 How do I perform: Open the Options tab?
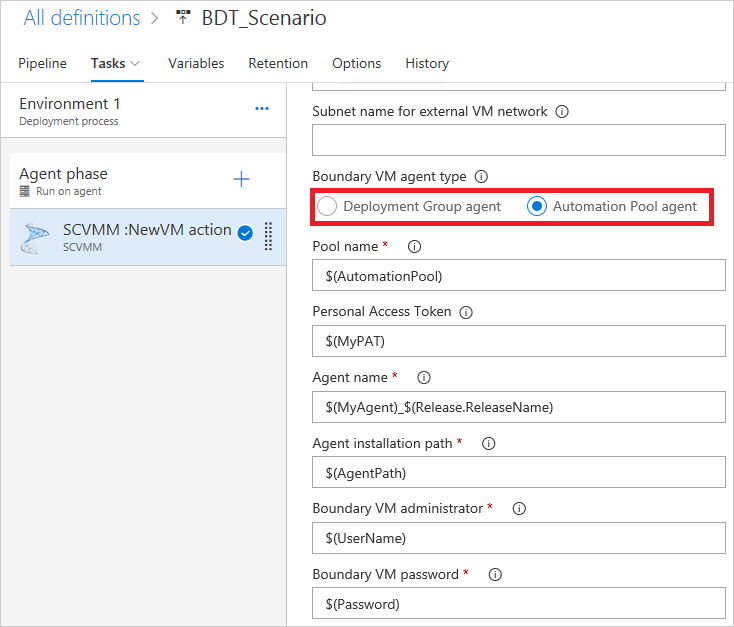pos(357,63)
